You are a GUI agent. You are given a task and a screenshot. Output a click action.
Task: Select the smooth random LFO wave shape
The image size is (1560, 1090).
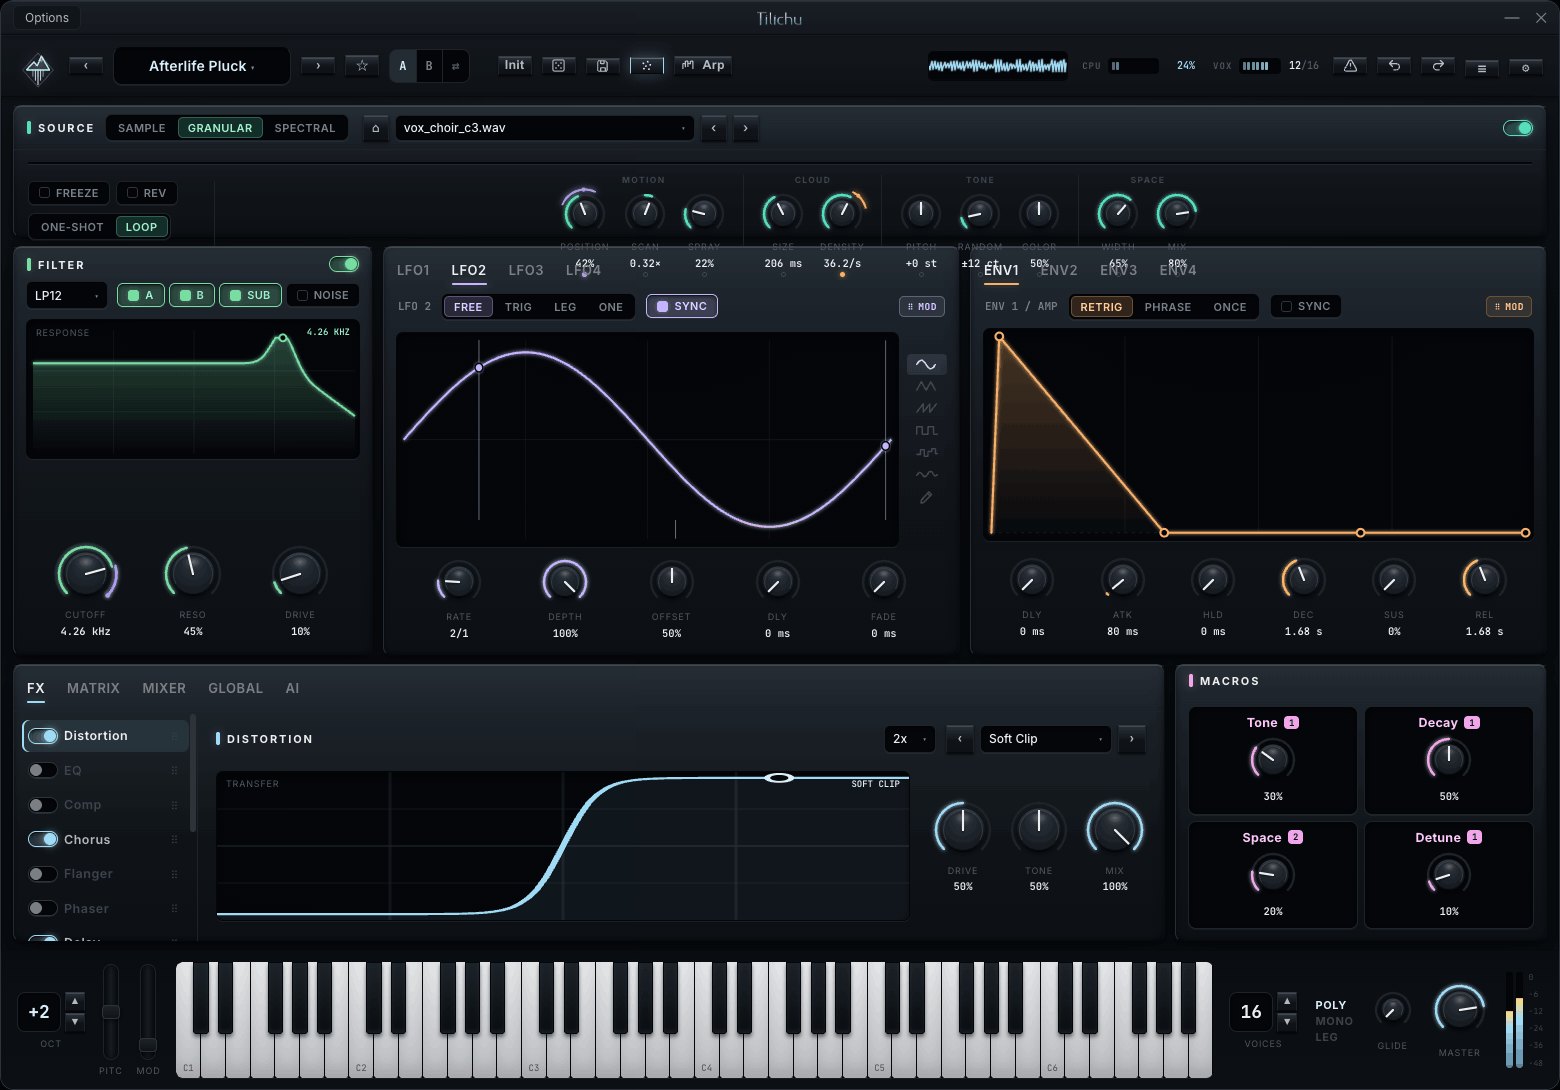[926, 475]
